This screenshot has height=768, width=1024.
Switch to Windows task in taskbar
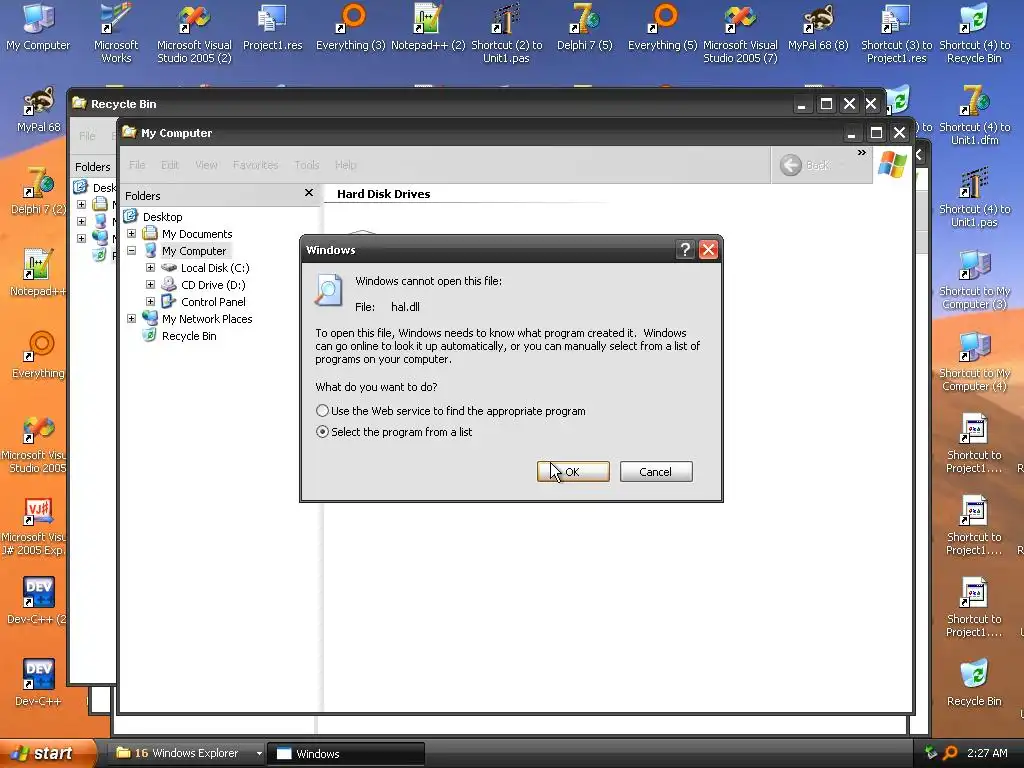[346, 754]
